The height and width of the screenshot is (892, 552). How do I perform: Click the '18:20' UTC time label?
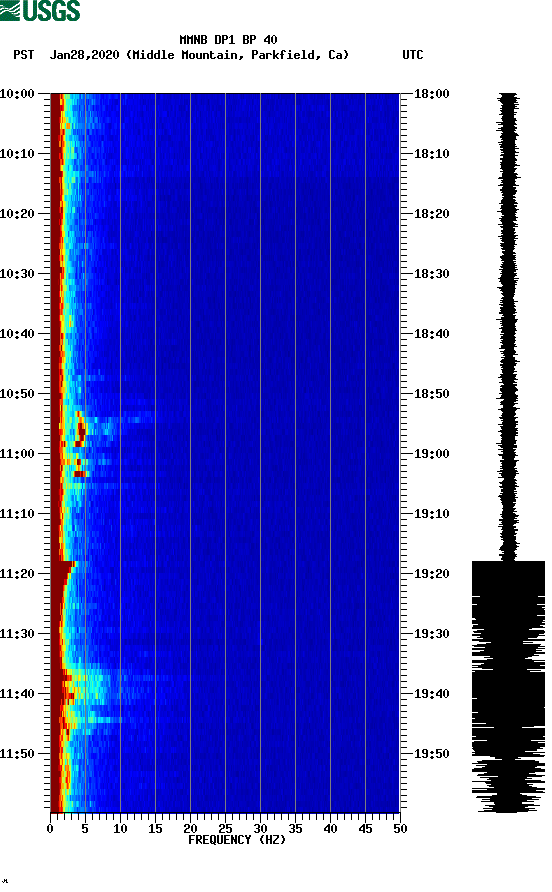(x=432, y=214)
